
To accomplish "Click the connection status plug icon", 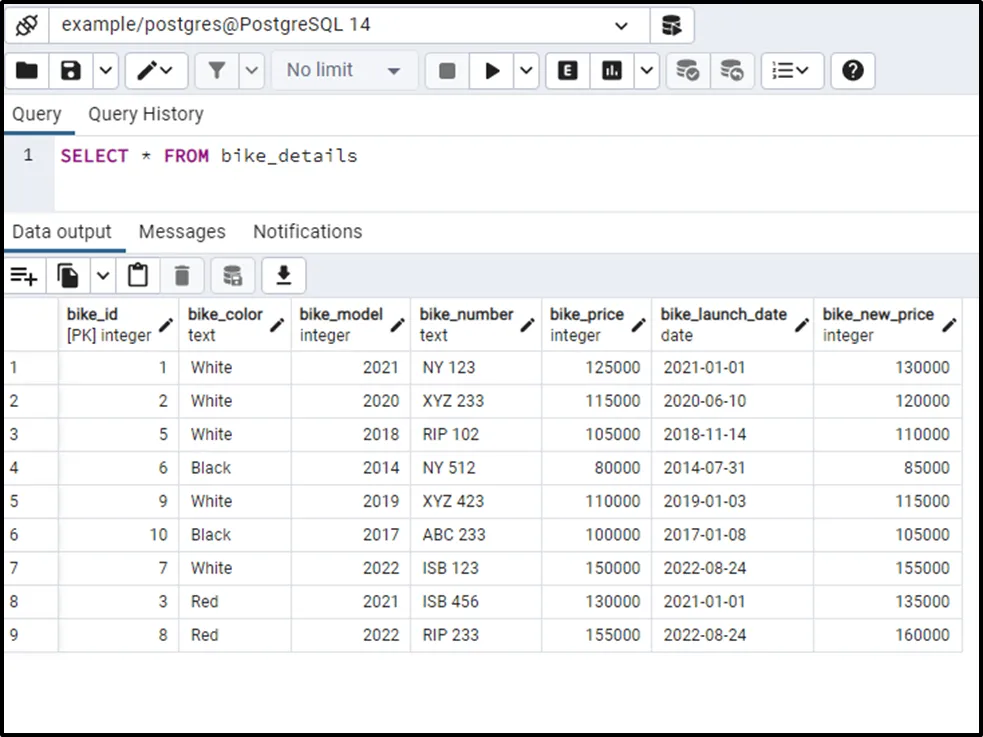I will (x=27, y=25).
